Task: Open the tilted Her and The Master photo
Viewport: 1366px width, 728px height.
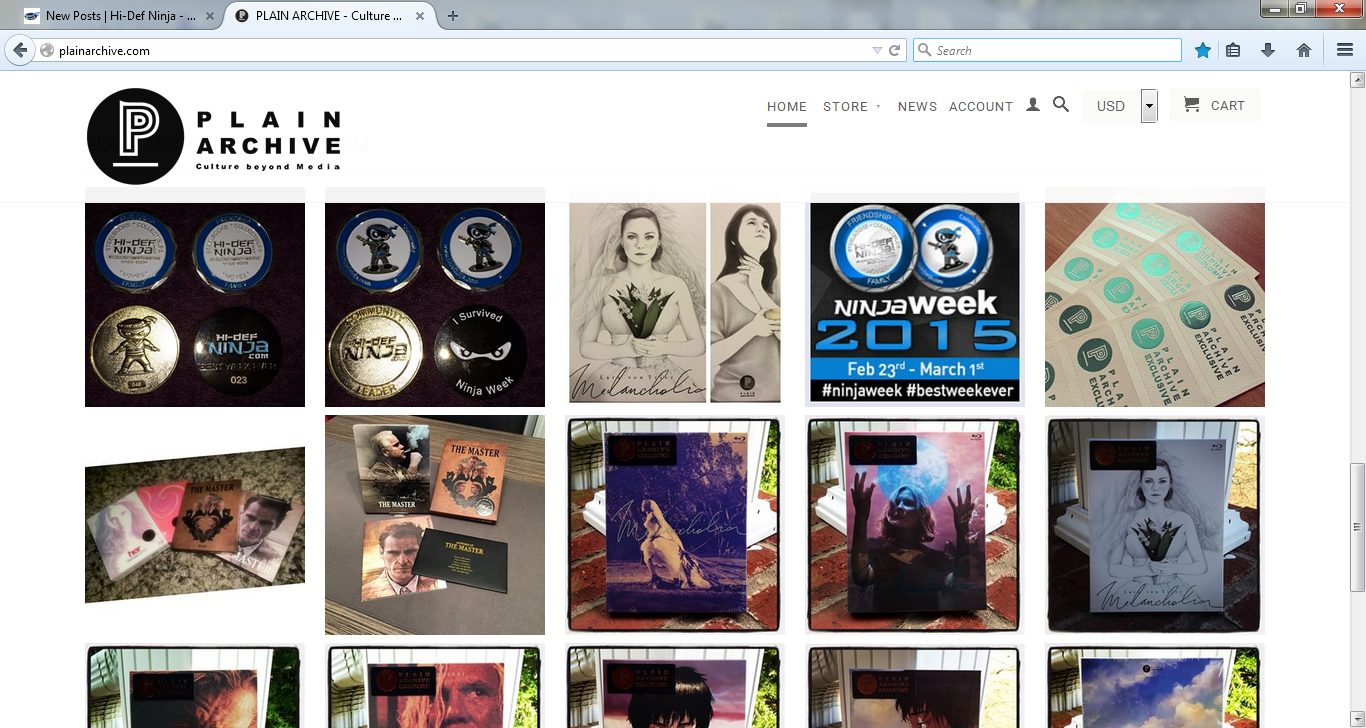Action: (x=195, y=525)
